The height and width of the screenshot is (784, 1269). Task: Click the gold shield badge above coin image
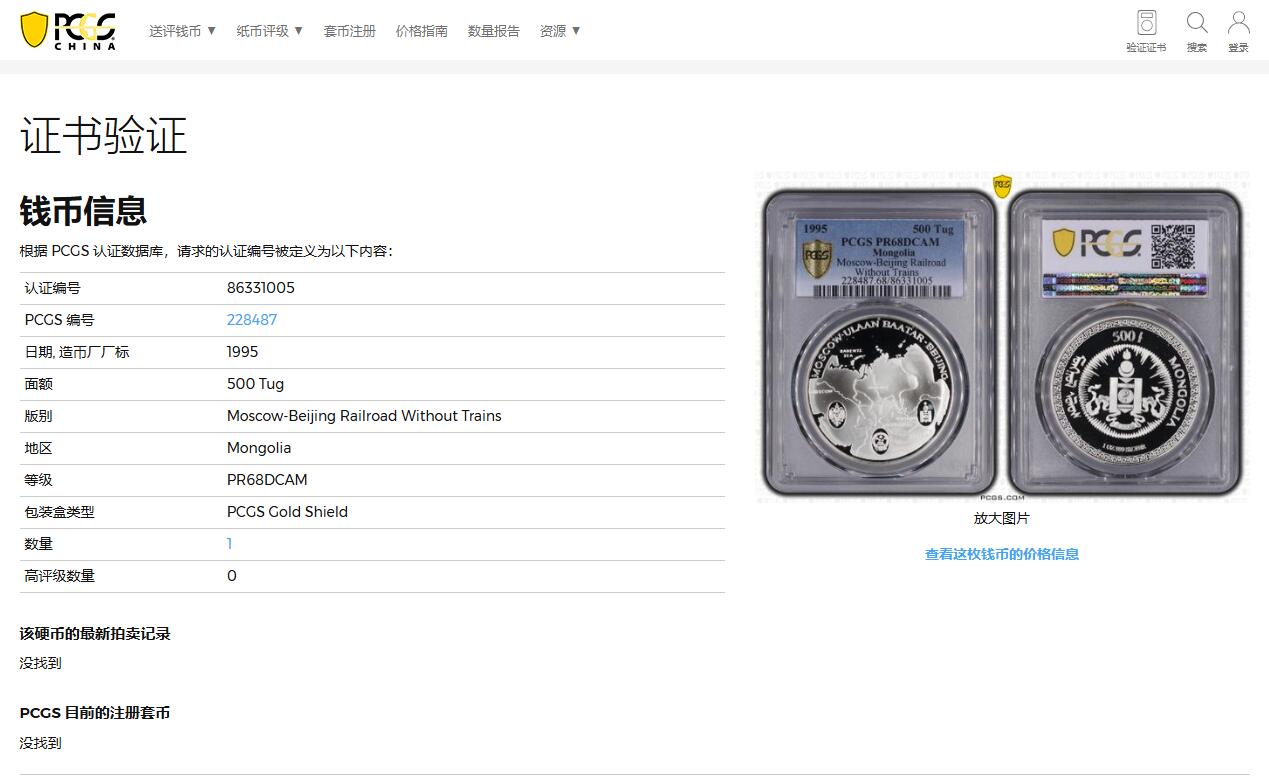click(1002, 186)
